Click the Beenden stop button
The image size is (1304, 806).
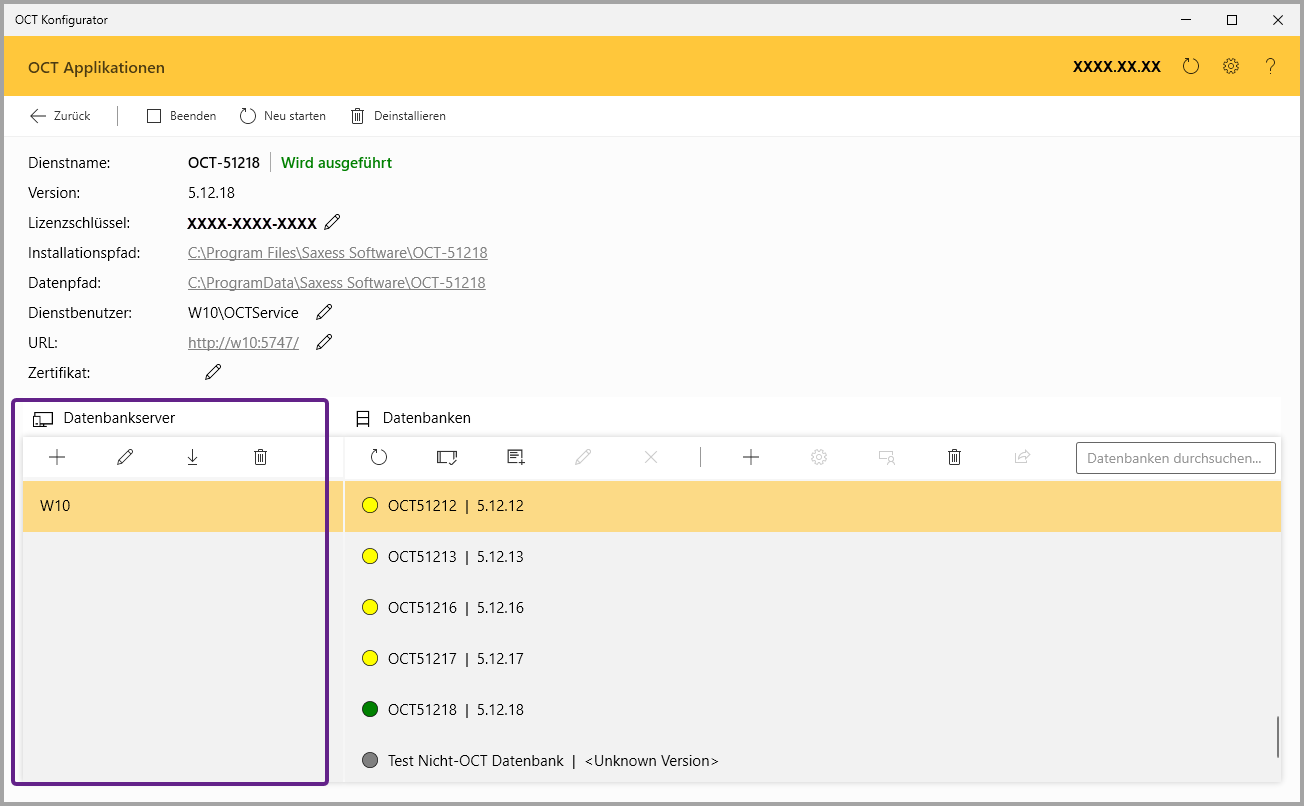tap(182, 116)
